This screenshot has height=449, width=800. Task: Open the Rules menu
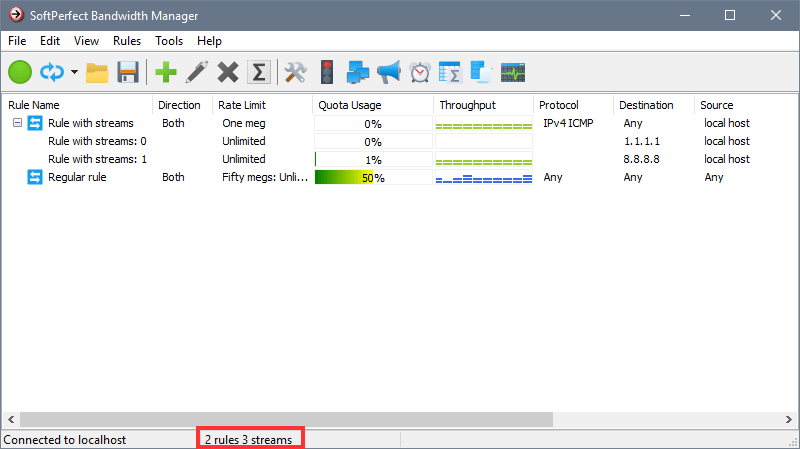click(127, 41)
